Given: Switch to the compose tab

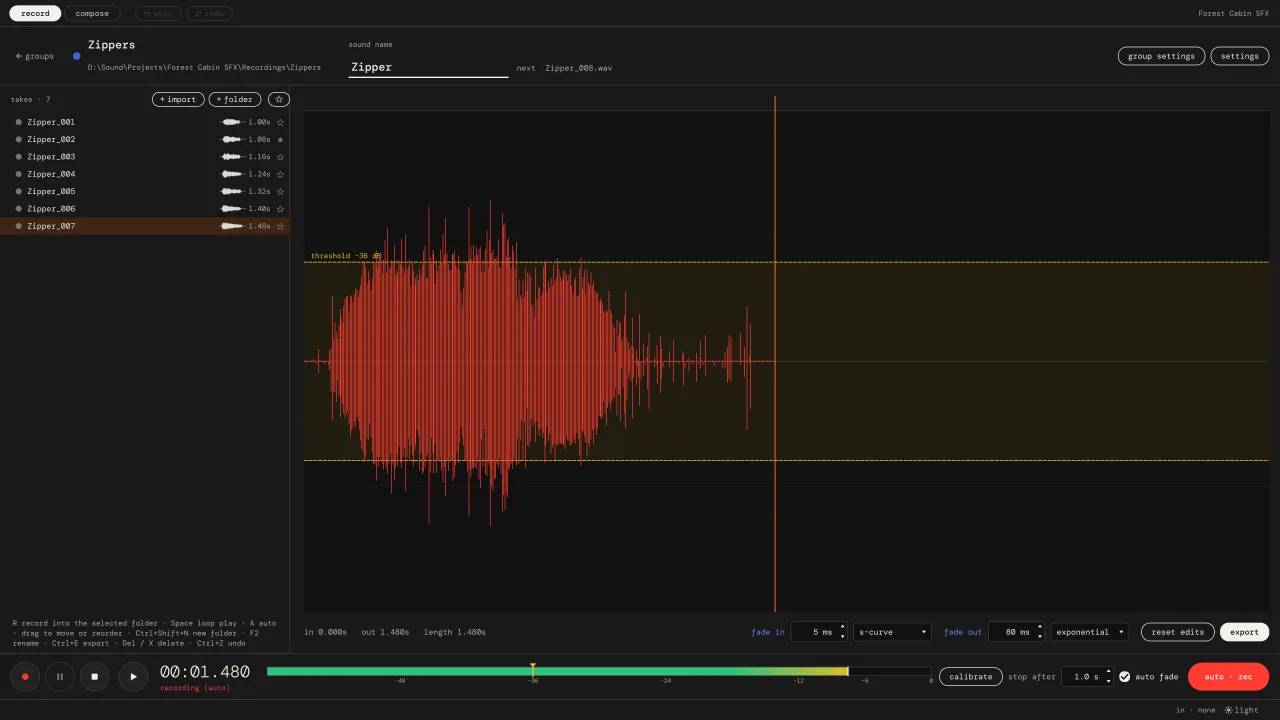Looking at the screenshot, I should click(93, 13).
